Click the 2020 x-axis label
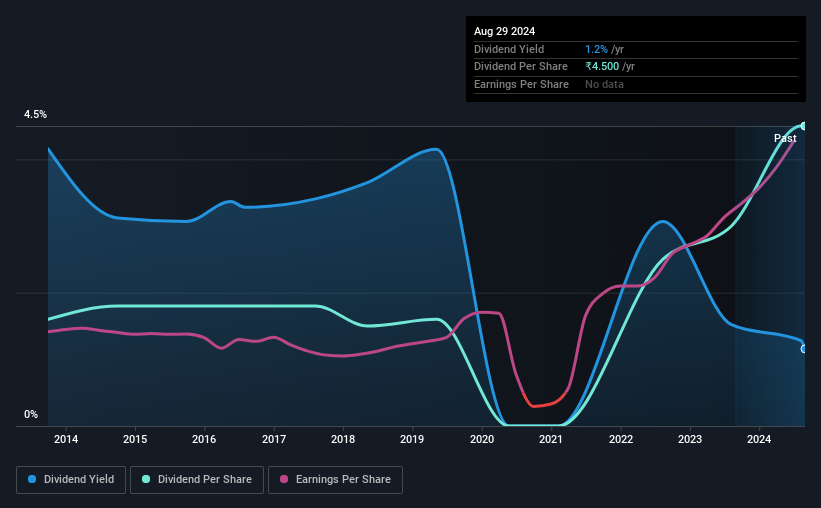The image size is (821, 508). coord(482,439)
